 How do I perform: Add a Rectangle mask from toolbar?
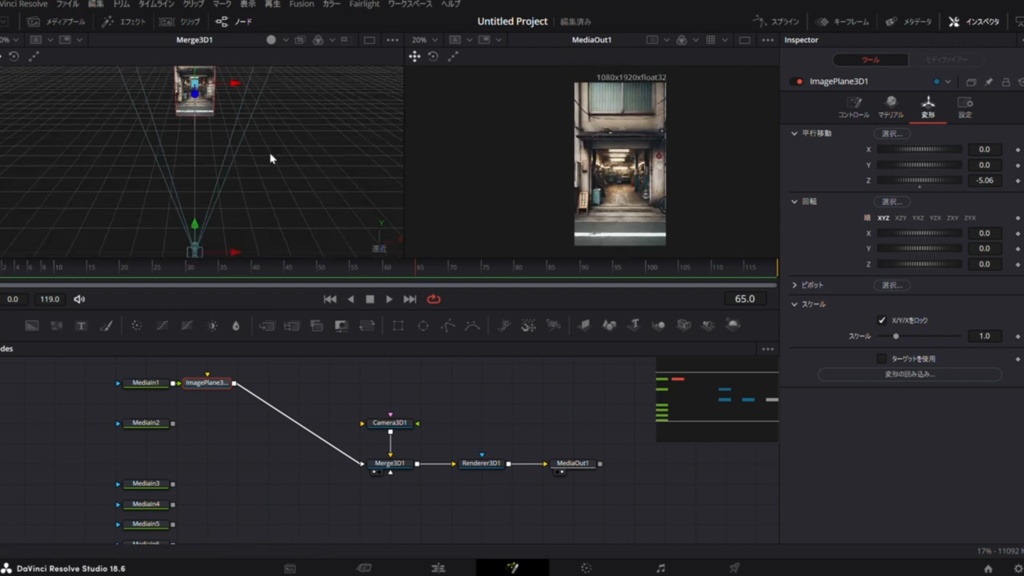pyautogui.click(x=398, y=326)
